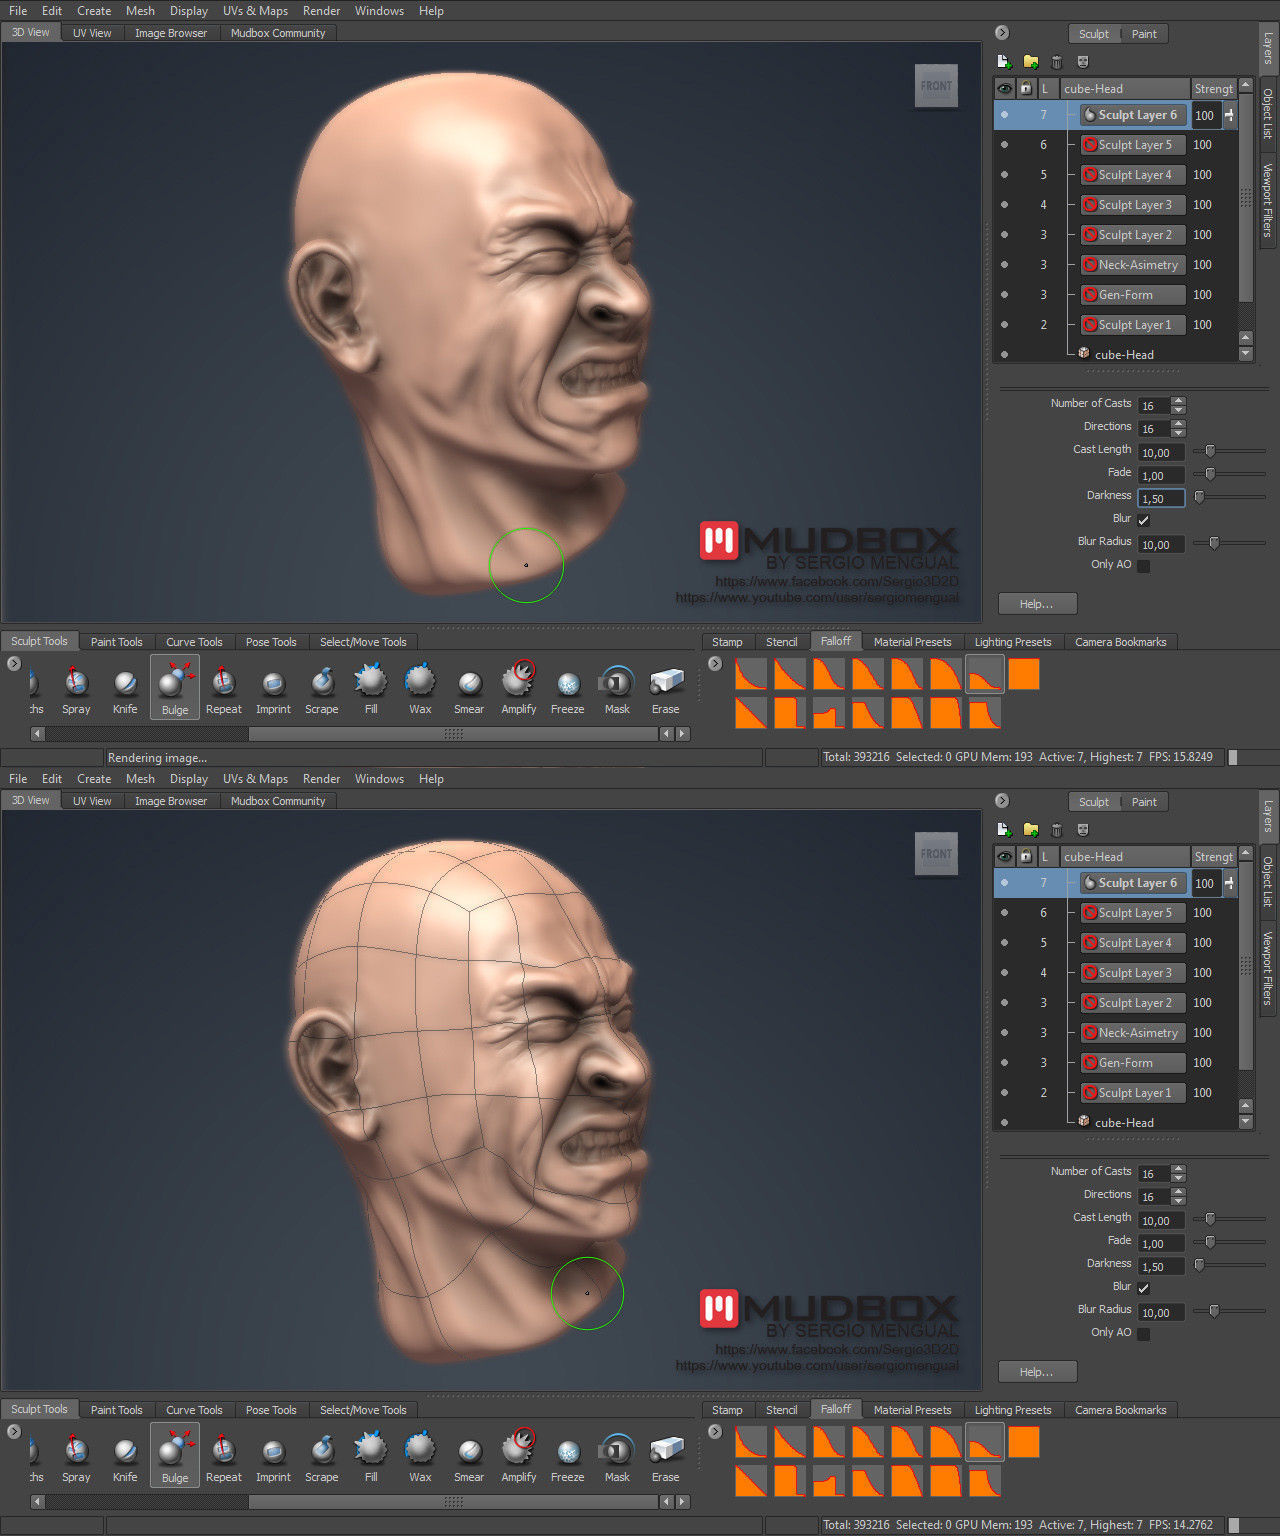The width and height of the screenshot is (1280, 1536).
Task: Collapse the layers panel arrow in bottom window
Action: pyautogui.click(x=1002, y=801)
